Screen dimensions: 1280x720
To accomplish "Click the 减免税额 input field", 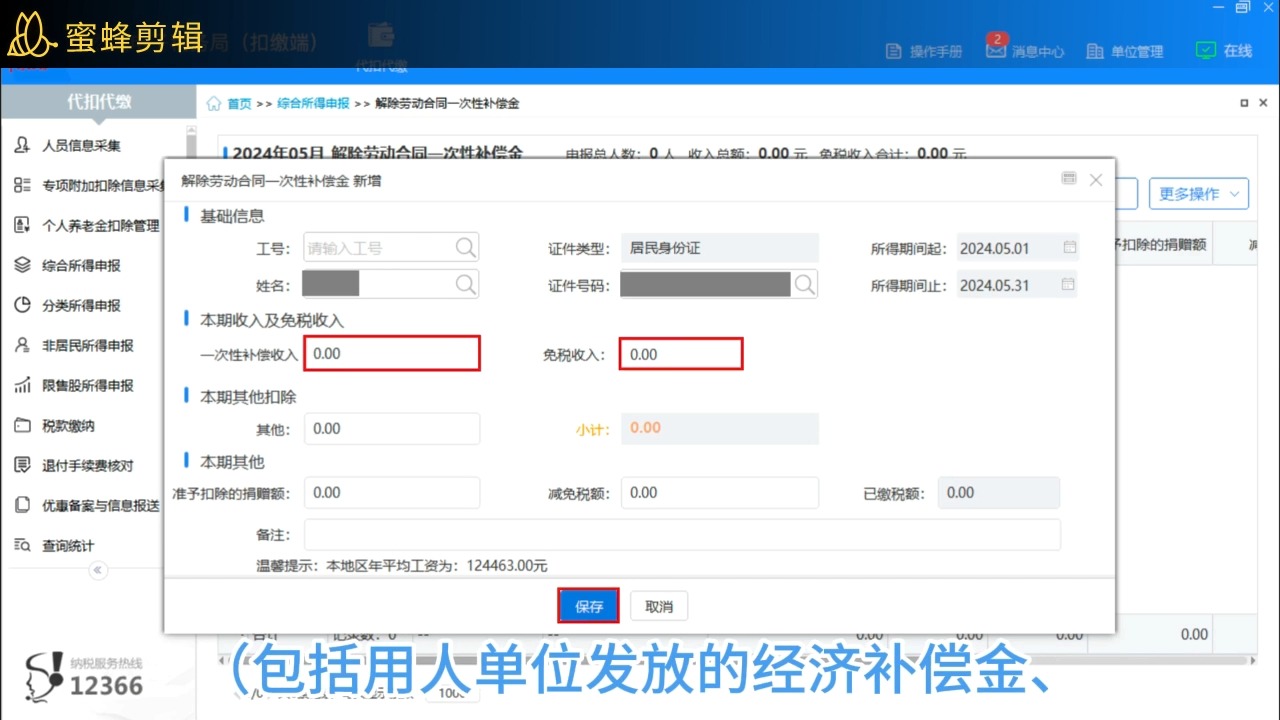I will tap(720, 492).
